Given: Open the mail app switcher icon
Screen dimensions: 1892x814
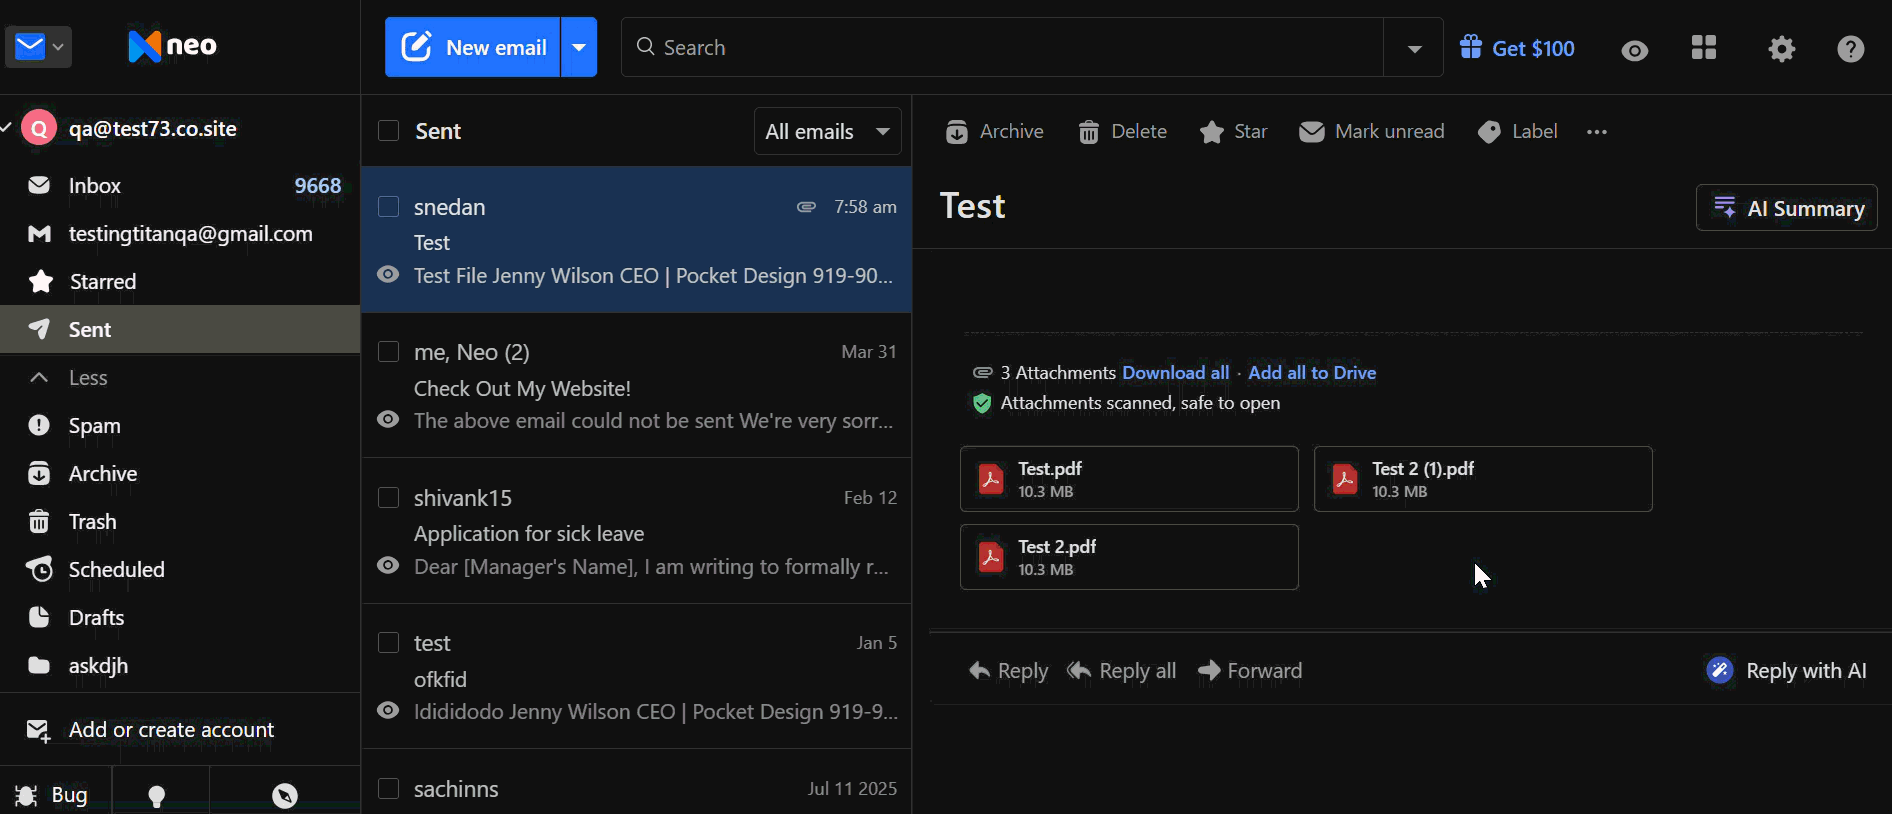Looking at the screenshot, I should pos(38,47).
